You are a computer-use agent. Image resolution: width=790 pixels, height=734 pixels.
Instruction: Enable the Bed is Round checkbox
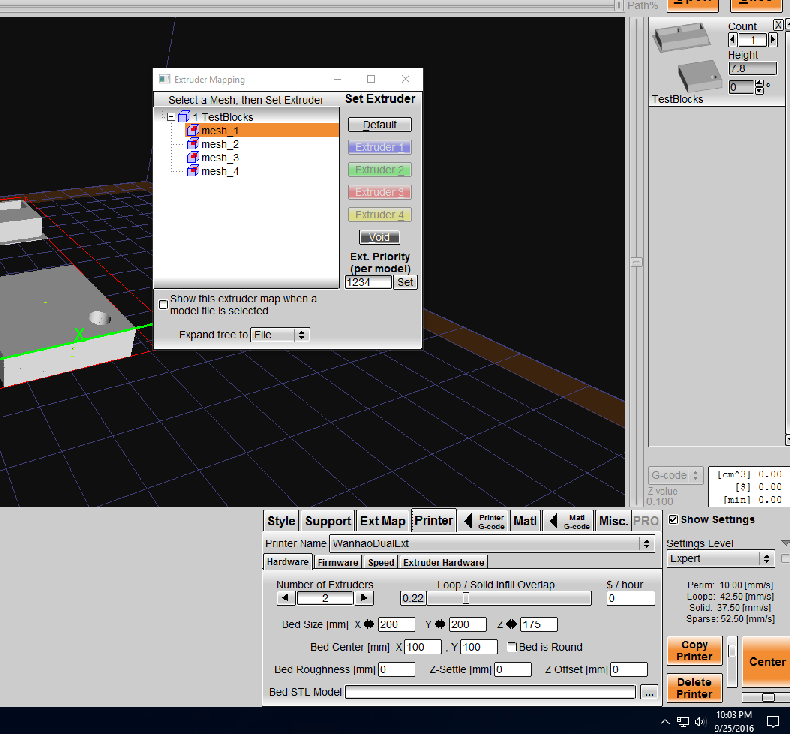pos(512,646)
